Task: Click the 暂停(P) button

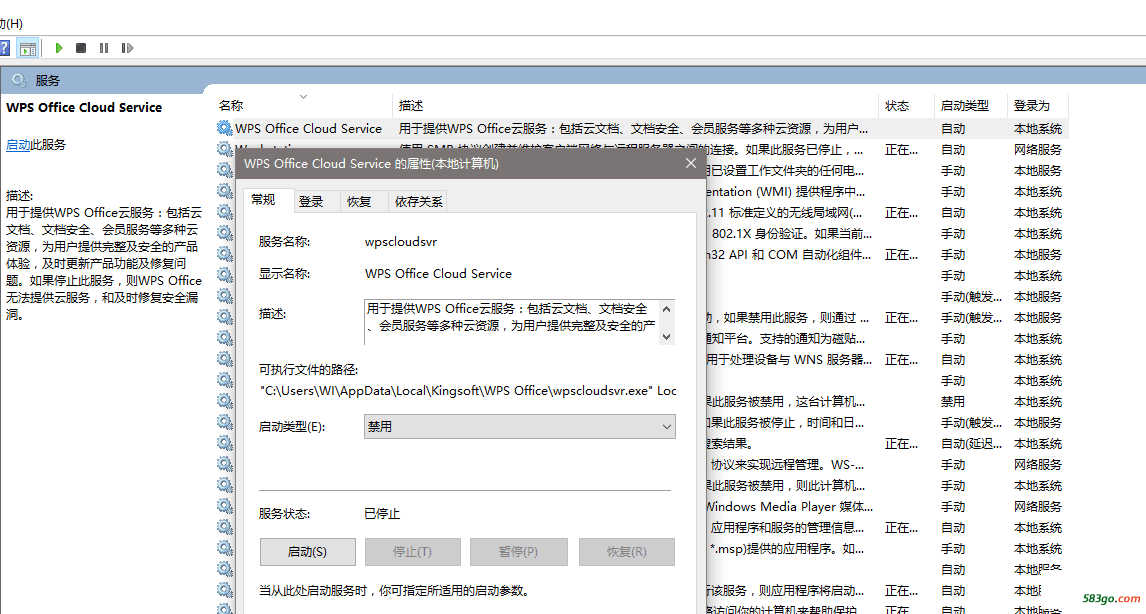Action: (518, 552)
